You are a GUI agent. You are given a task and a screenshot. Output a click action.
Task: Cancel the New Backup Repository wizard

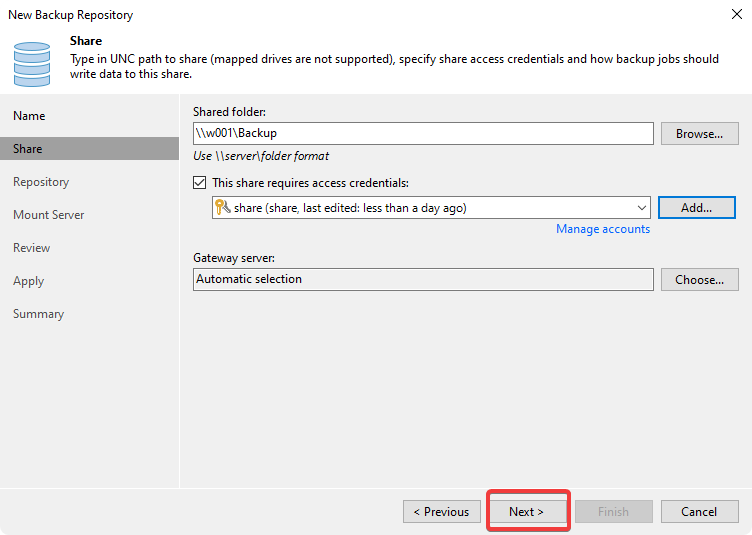pos(699,512)
